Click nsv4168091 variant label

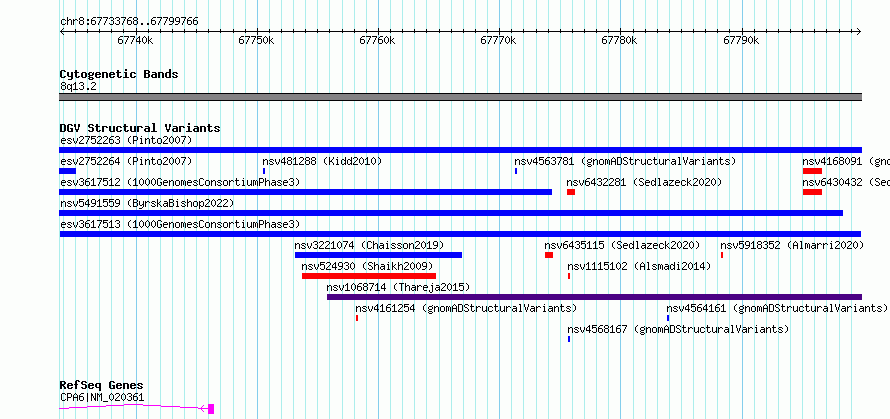pyautogui.click(x=846, y=161)
